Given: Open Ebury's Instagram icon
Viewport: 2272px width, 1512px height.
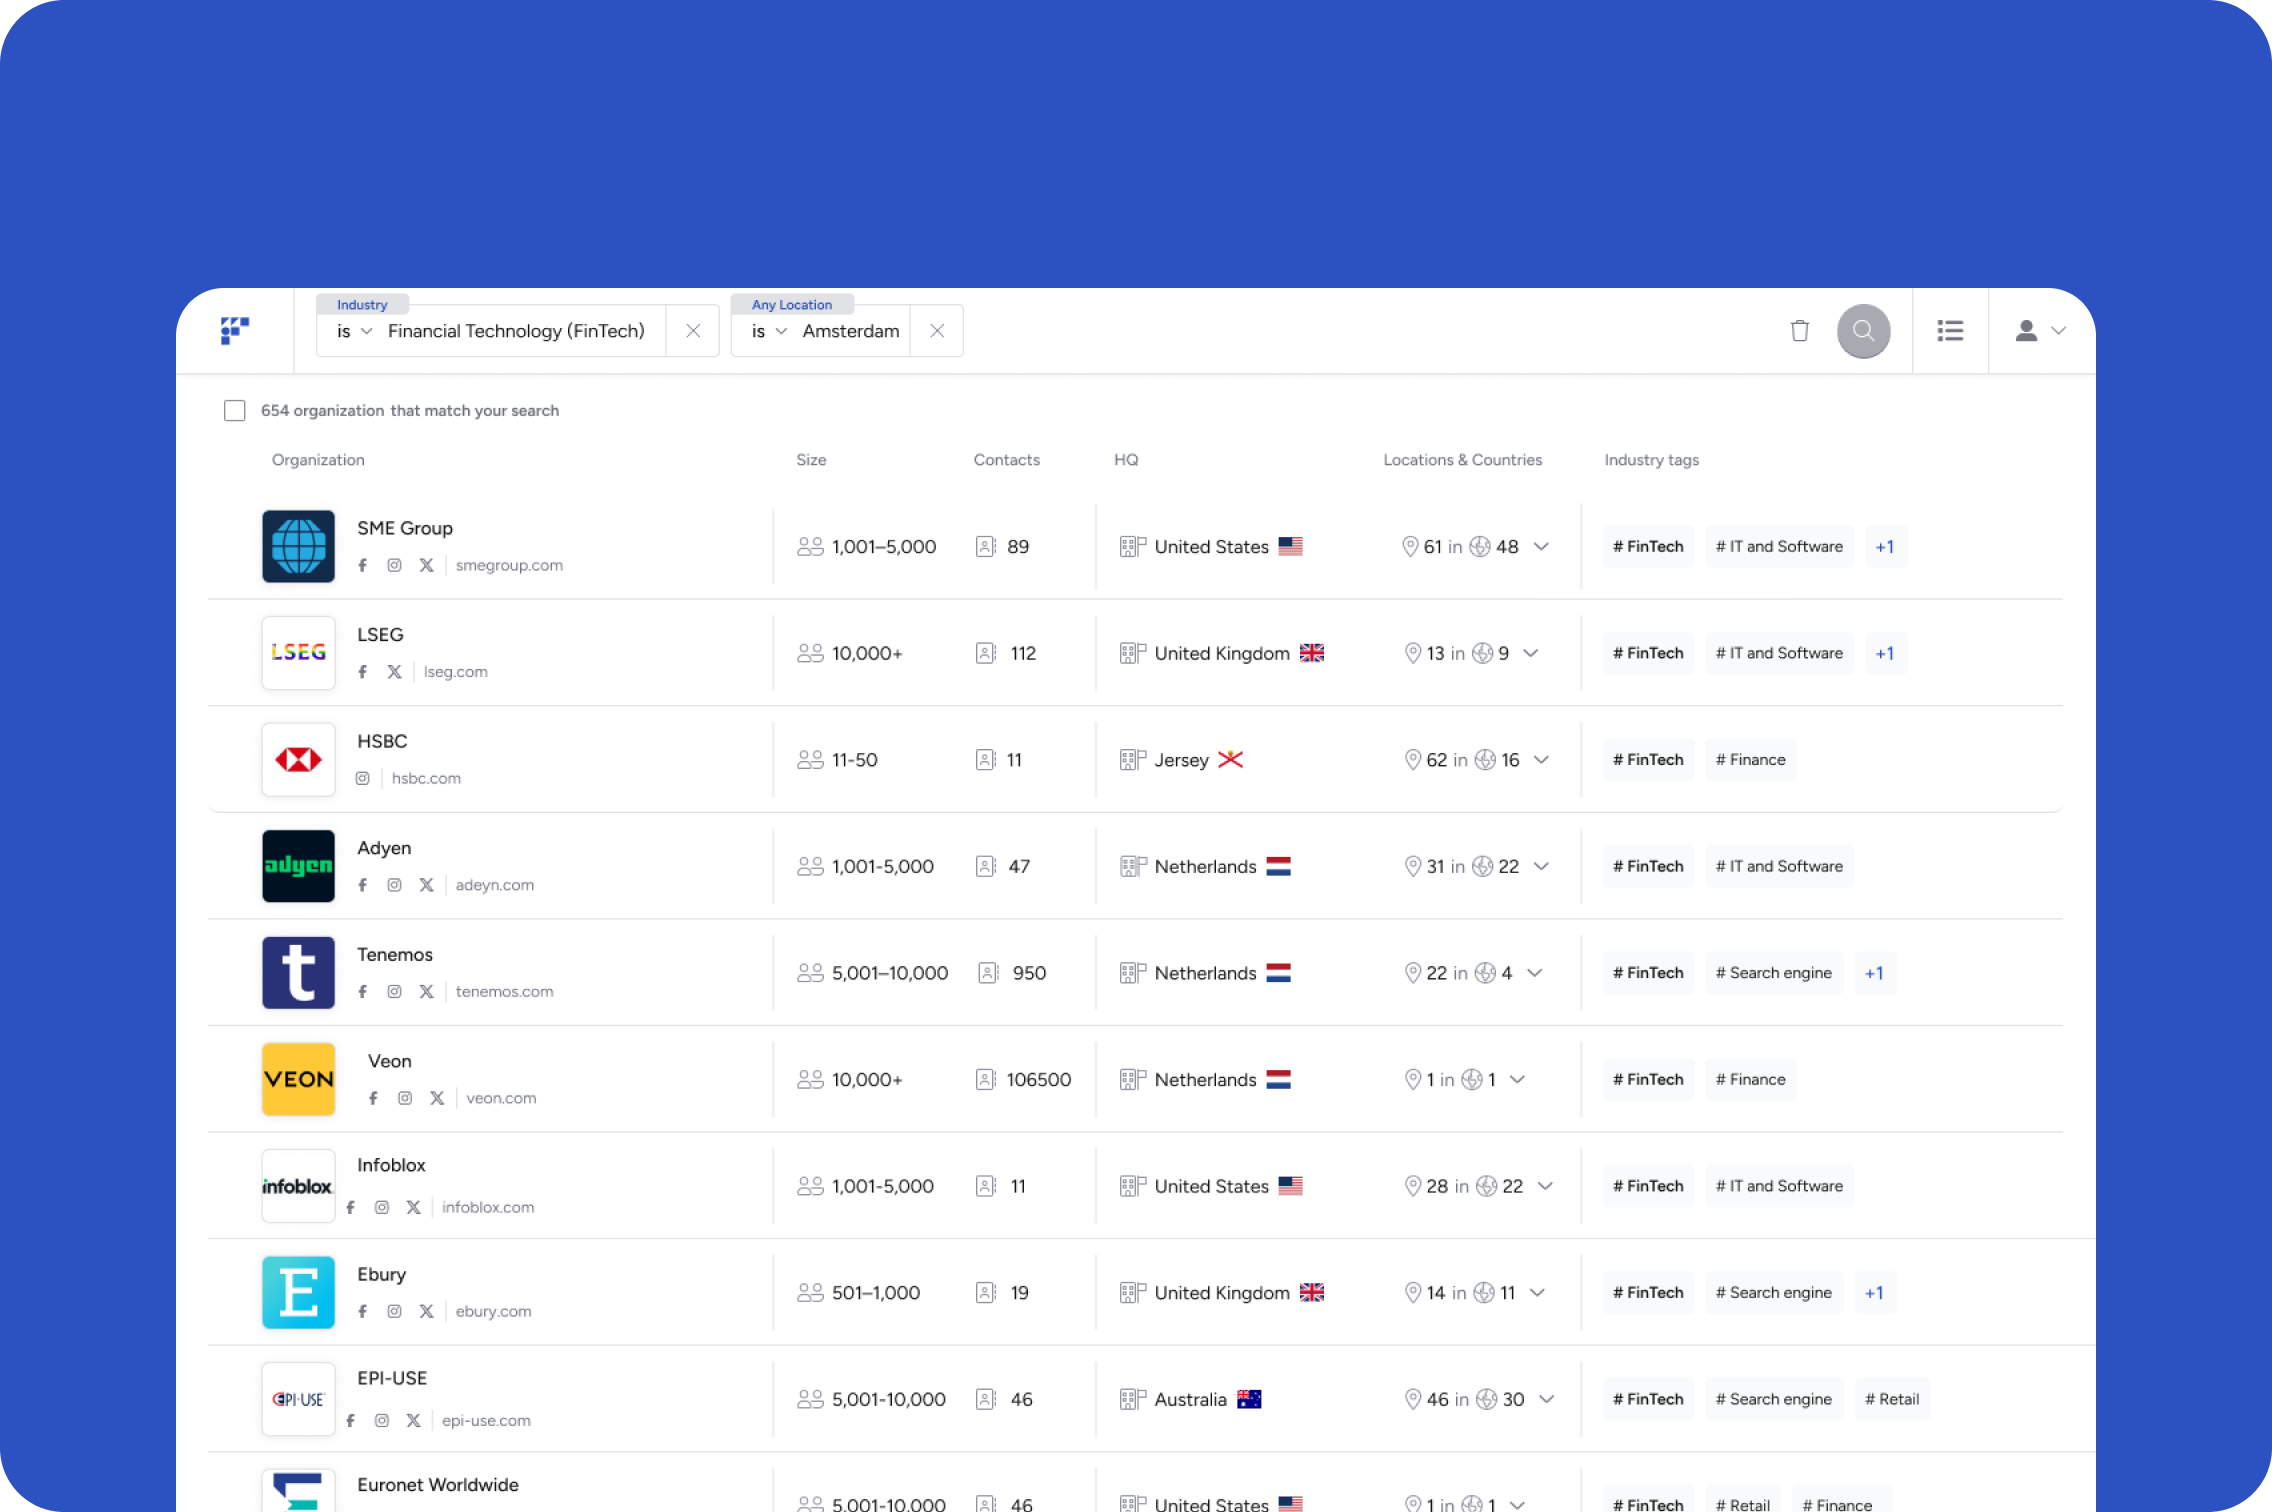Looking at the screenshot, I should tap(395, 1311).
